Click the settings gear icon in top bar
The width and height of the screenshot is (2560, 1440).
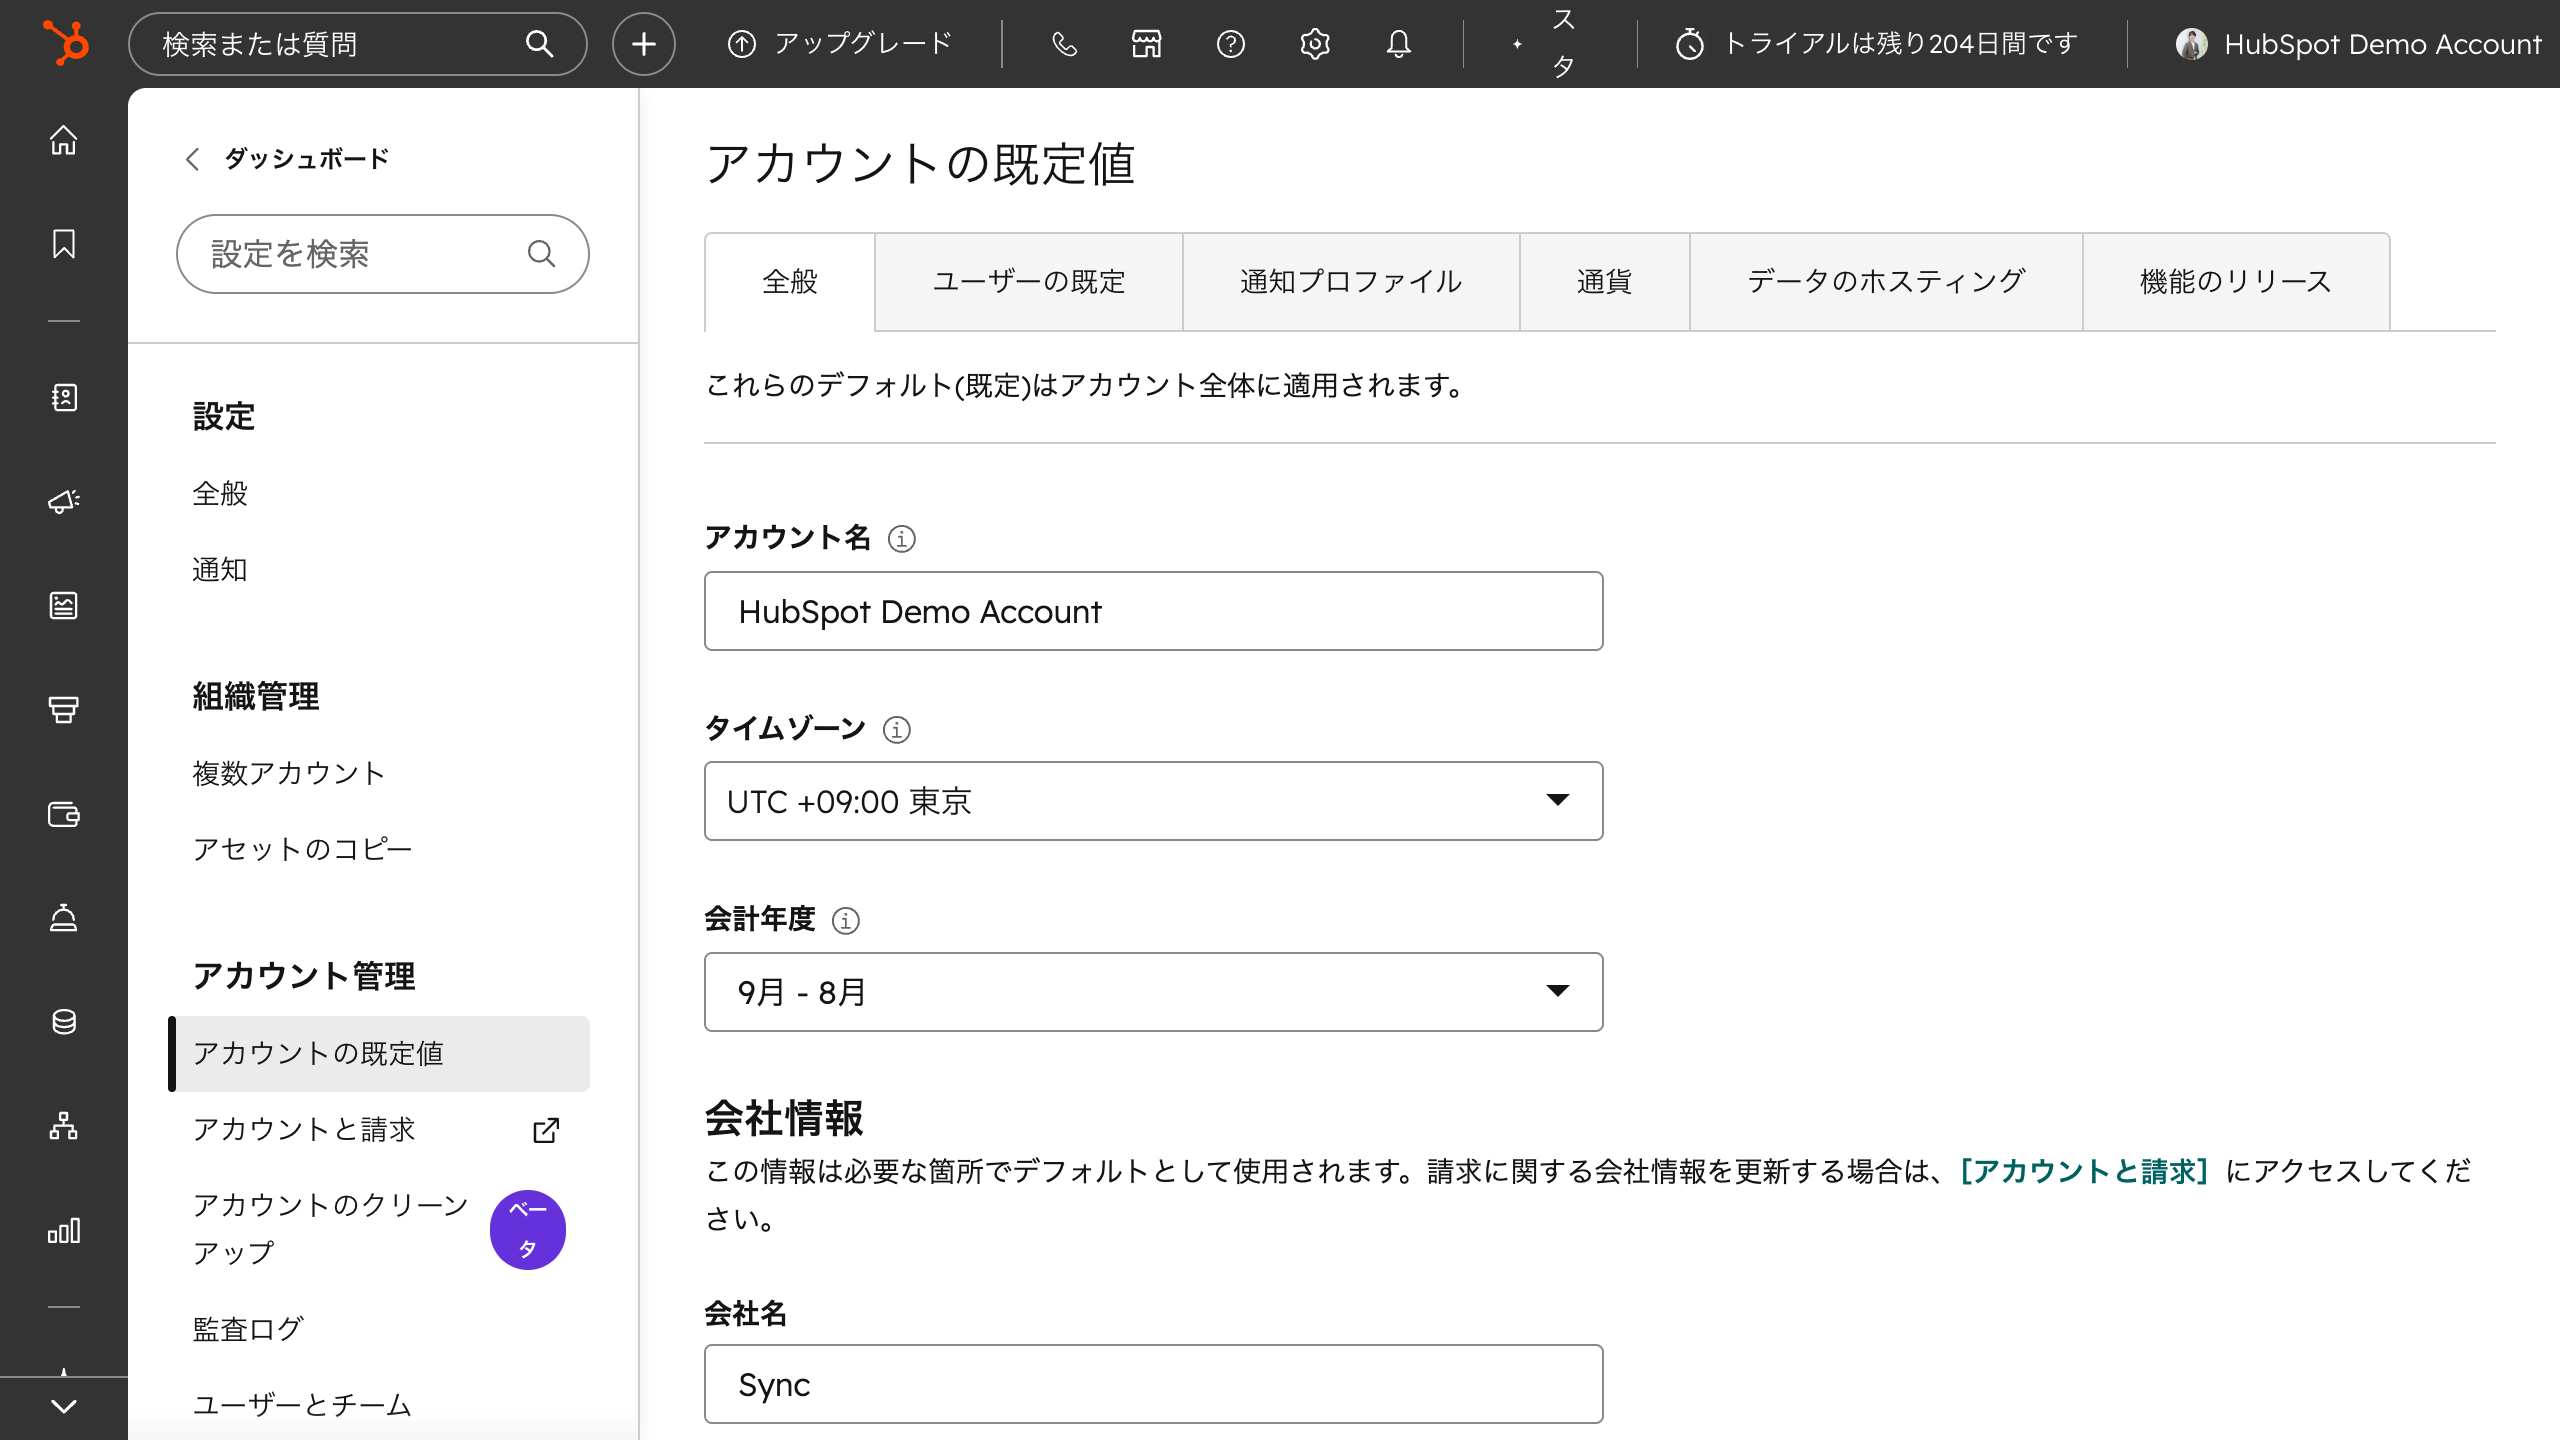[x=1314, y=44]
